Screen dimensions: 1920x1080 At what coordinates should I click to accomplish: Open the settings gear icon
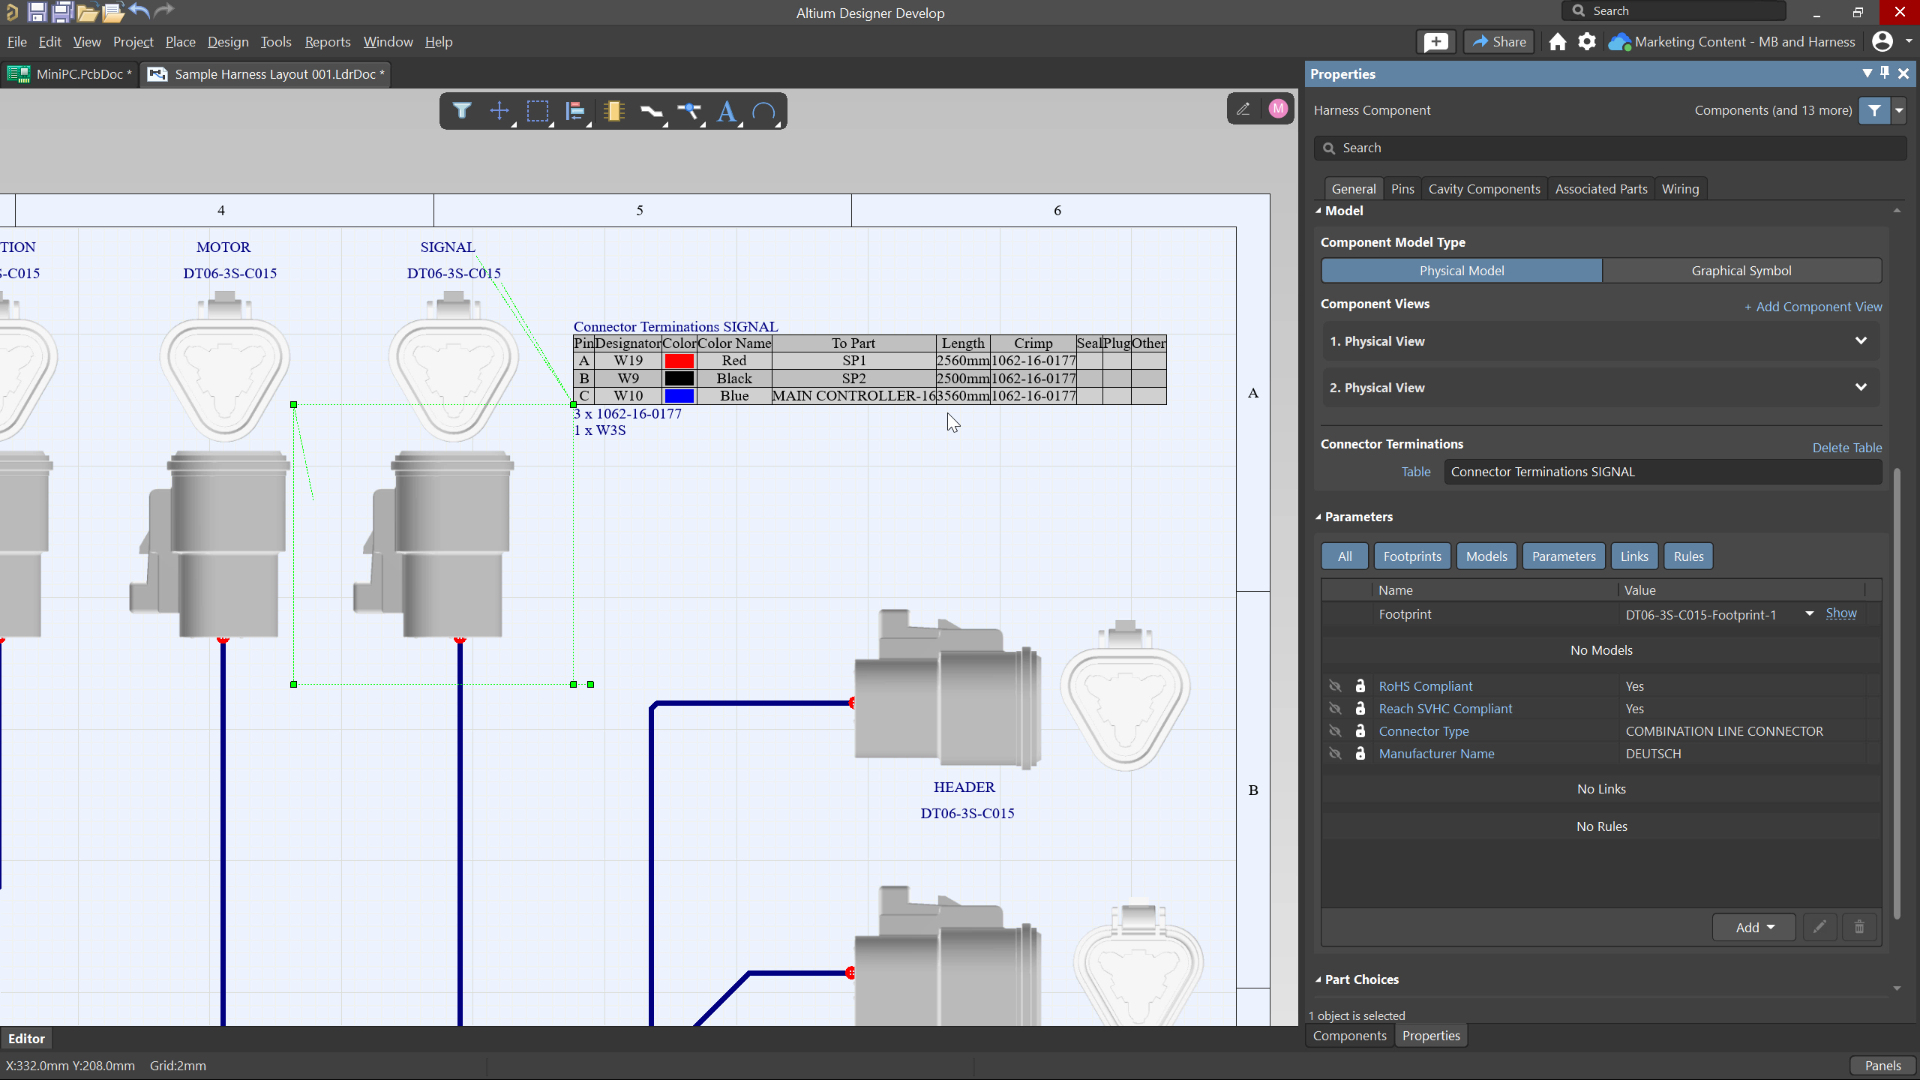[x=1587, y=41]
